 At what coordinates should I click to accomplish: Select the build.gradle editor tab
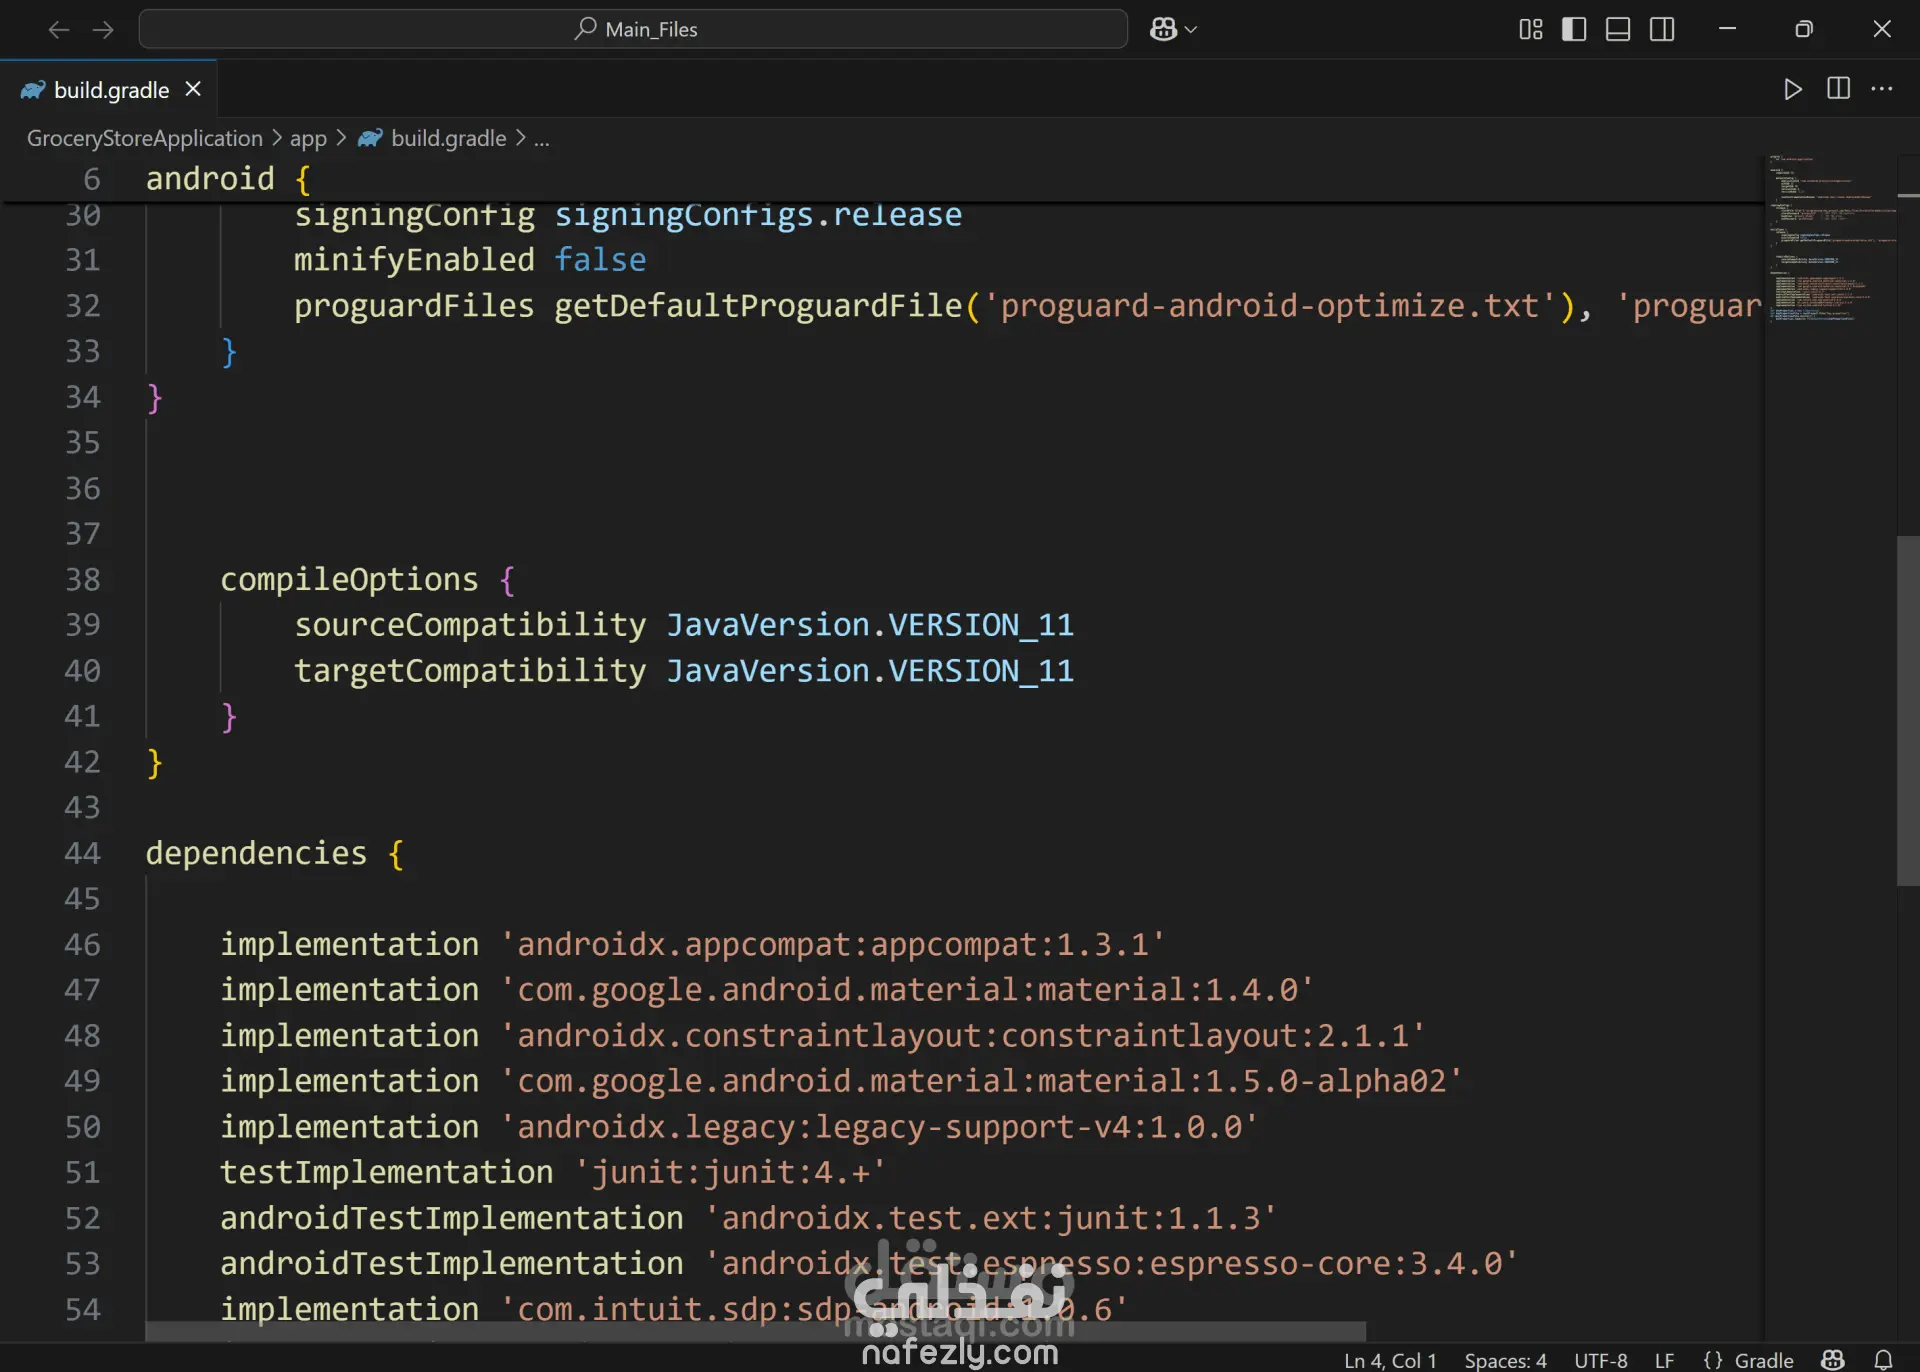110,90
